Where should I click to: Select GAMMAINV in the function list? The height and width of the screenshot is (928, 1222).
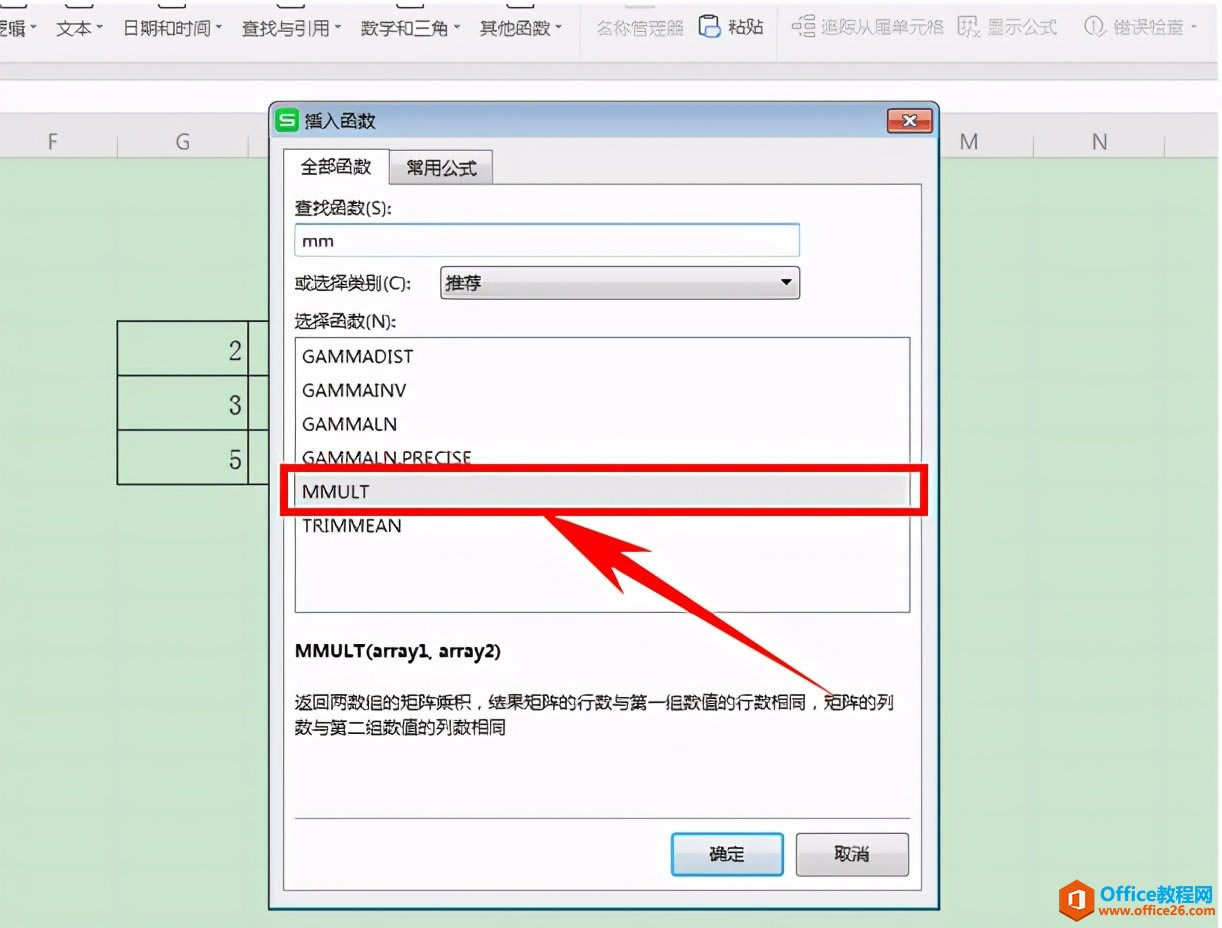pos(602,390)
